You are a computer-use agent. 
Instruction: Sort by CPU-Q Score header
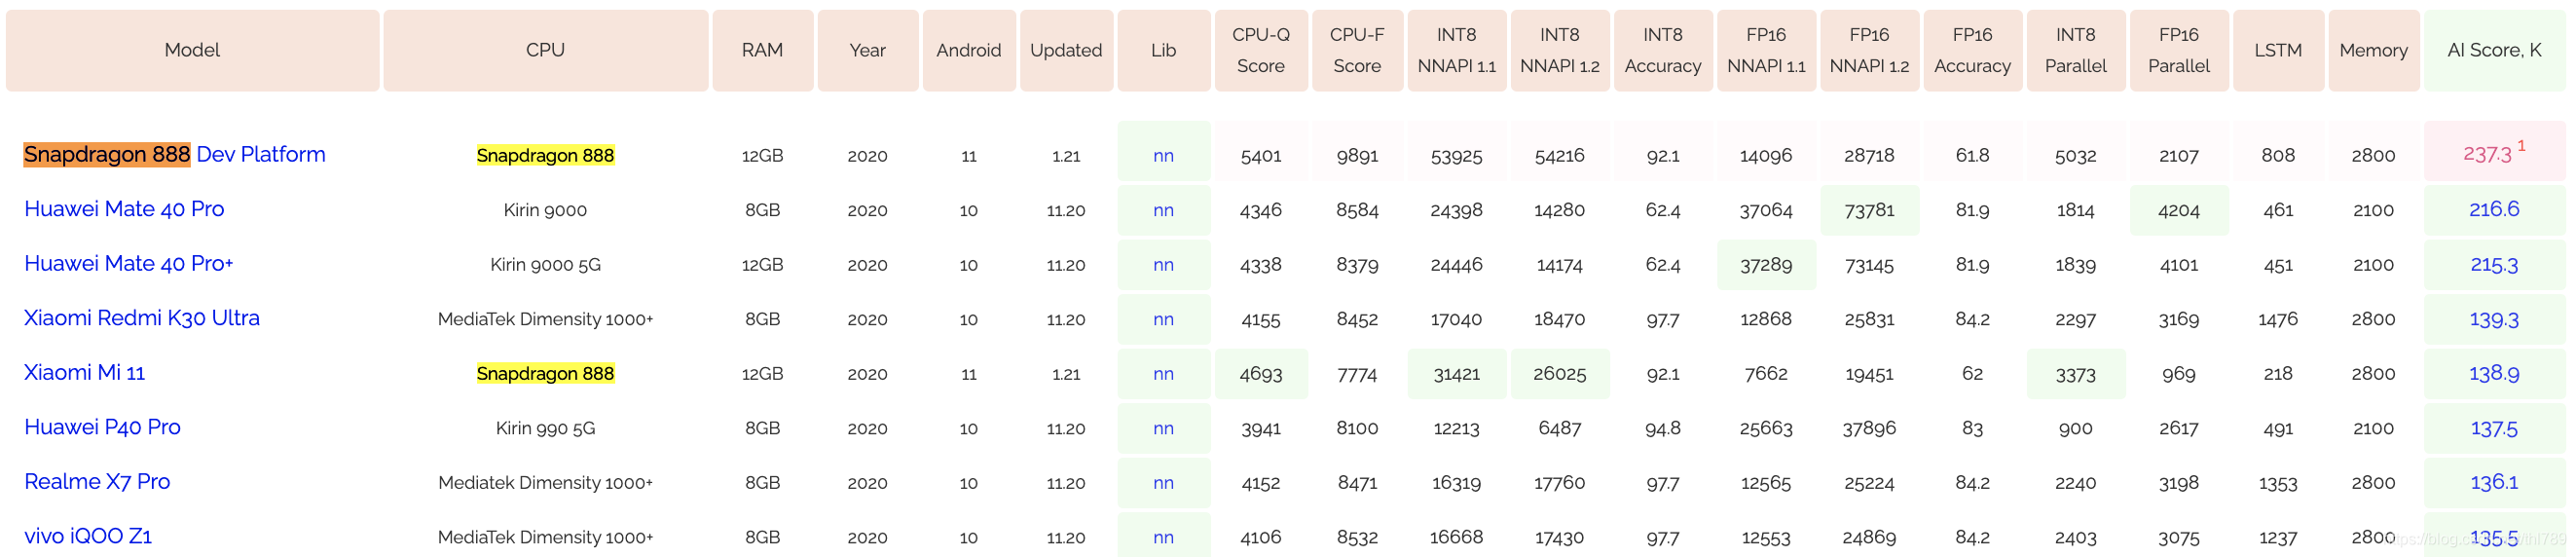click(x=1261, y=50)
